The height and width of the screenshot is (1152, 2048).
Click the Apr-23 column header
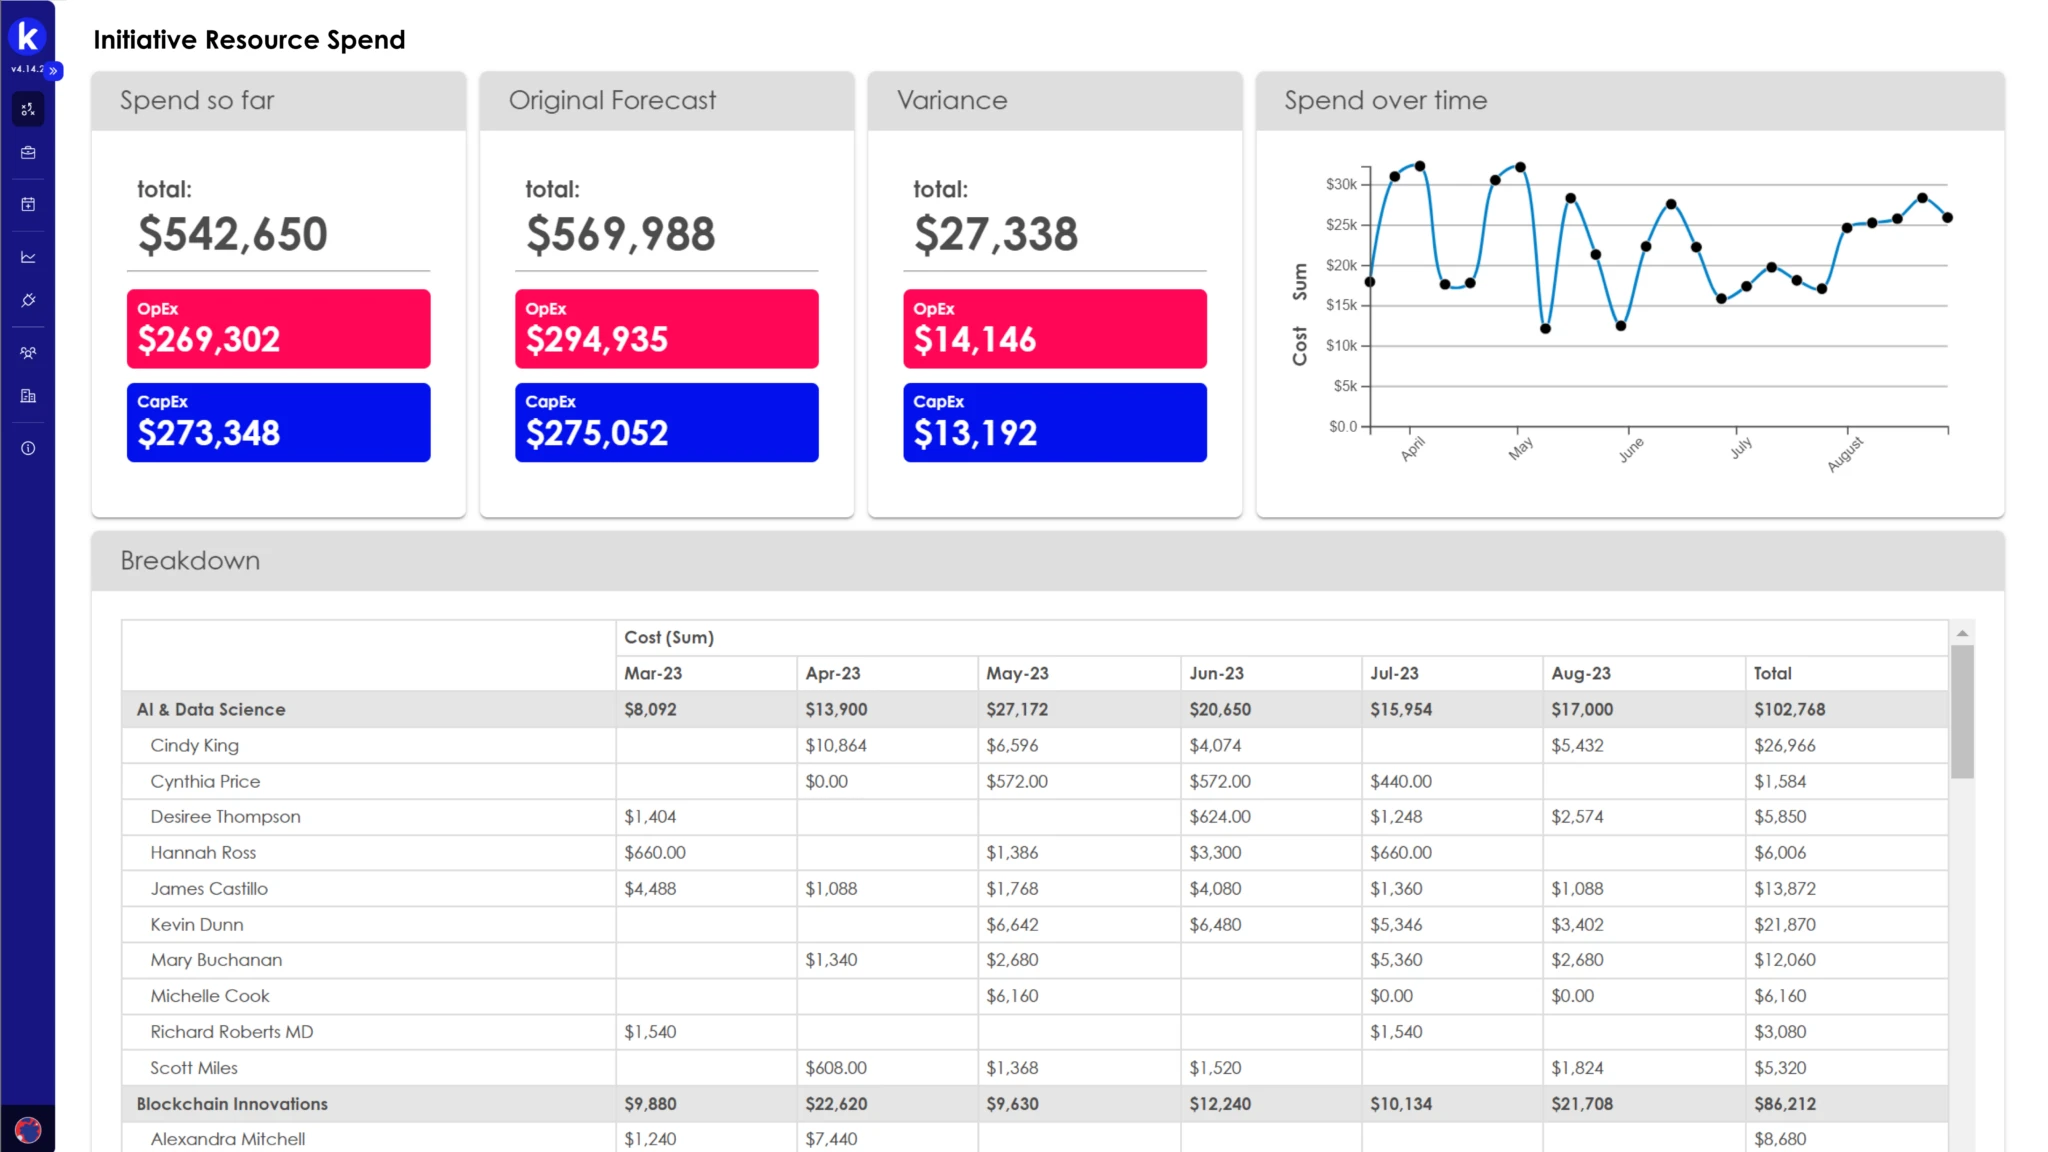pyautogui.click(x=833, y=673)
